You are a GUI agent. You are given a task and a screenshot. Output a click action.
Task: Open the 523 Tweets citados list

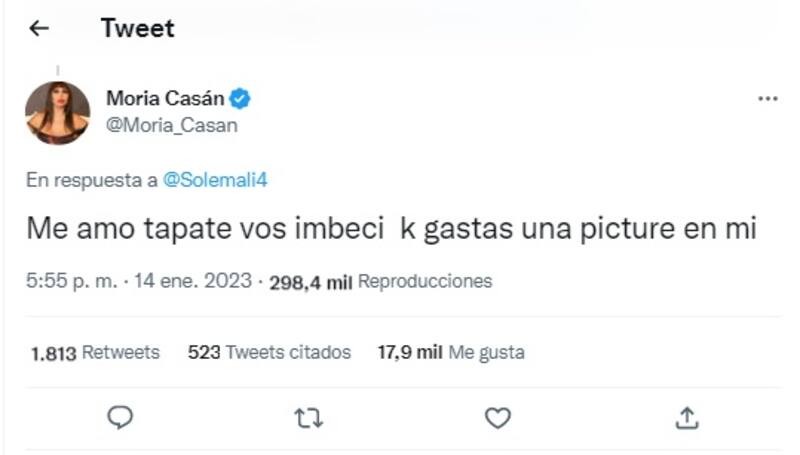269,352
